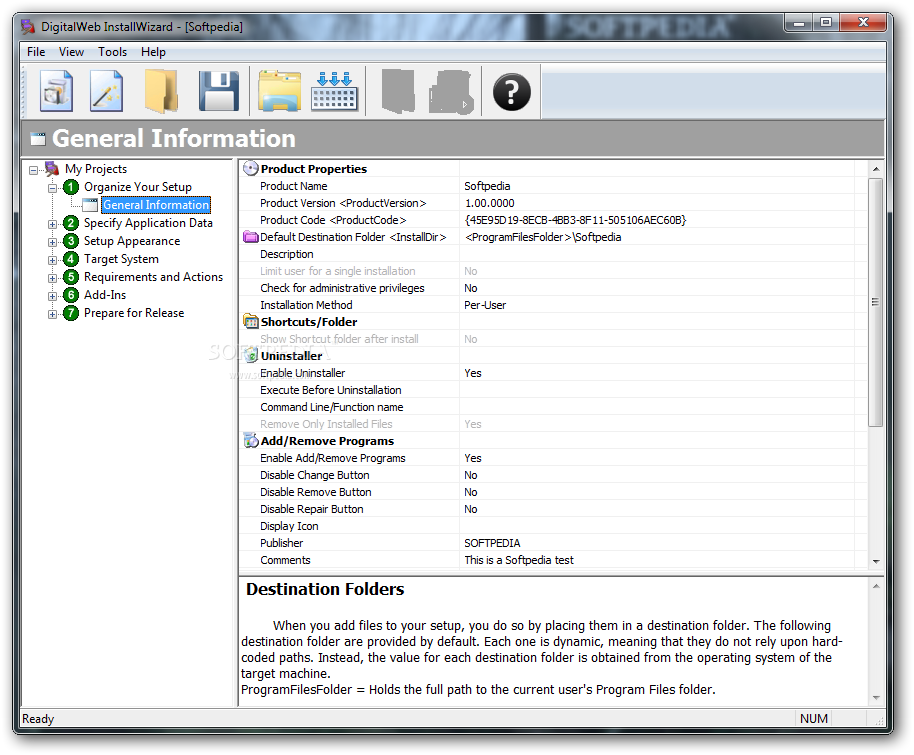Select Target System tree item
914x755 pixels.
[x=121, y=259]
